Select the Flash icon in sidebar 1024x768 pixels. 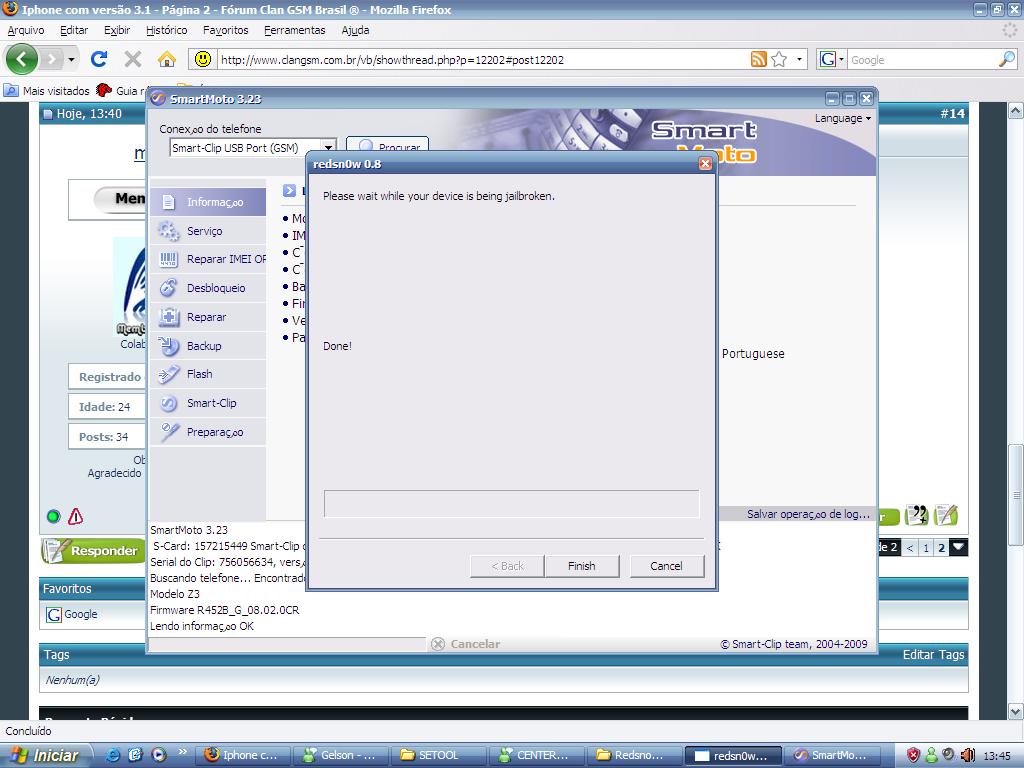pos(168,374)
